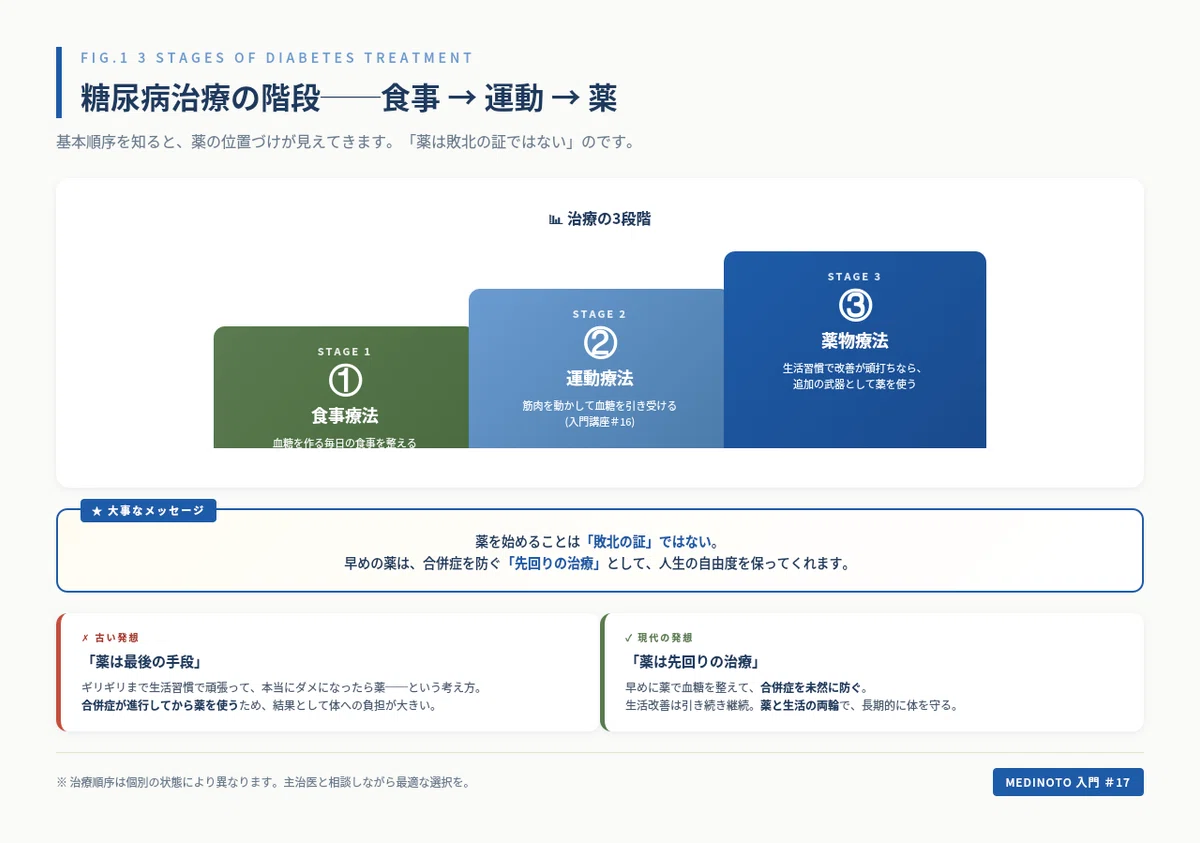Click the green checkmark next to 現代の発想
This screenshot has width=1200, height=843.
(x=629, y=637)
